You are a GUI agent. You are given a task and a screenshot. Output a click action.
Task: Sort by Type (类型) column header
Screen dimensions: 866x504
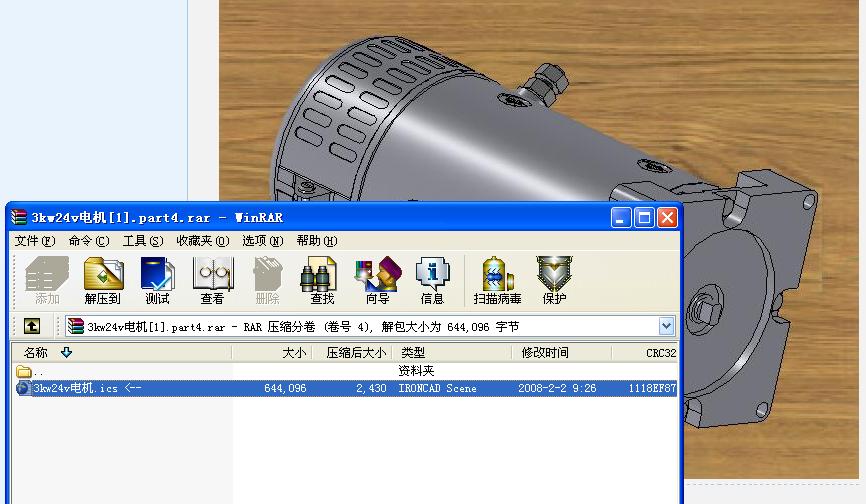pyautogui.click(x=452, y=353)
